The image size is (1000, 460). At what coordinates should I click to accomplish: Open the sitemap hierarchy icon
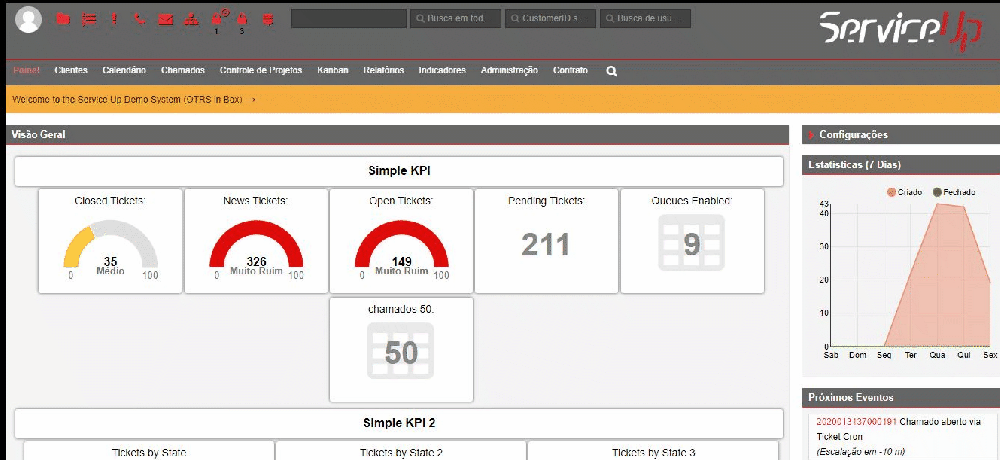coord(190,19)
